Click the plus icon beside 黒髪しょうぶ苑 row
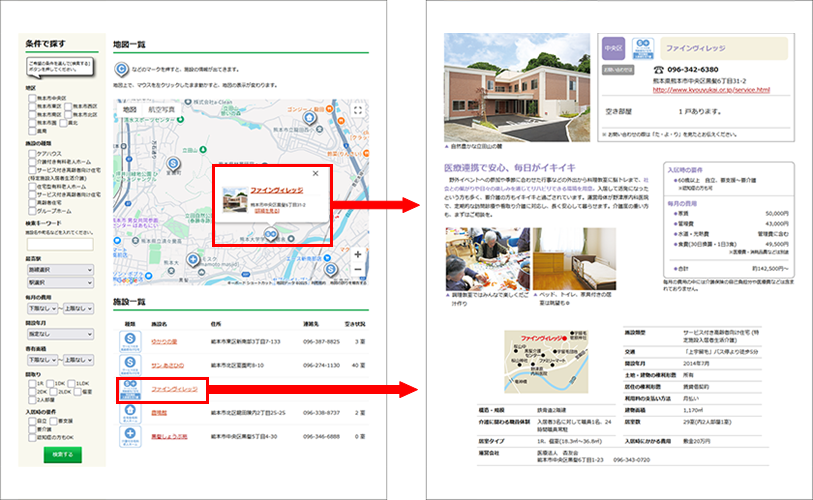Image resolution: width=813 pixels, height=500 pixels. click(130, 435)
